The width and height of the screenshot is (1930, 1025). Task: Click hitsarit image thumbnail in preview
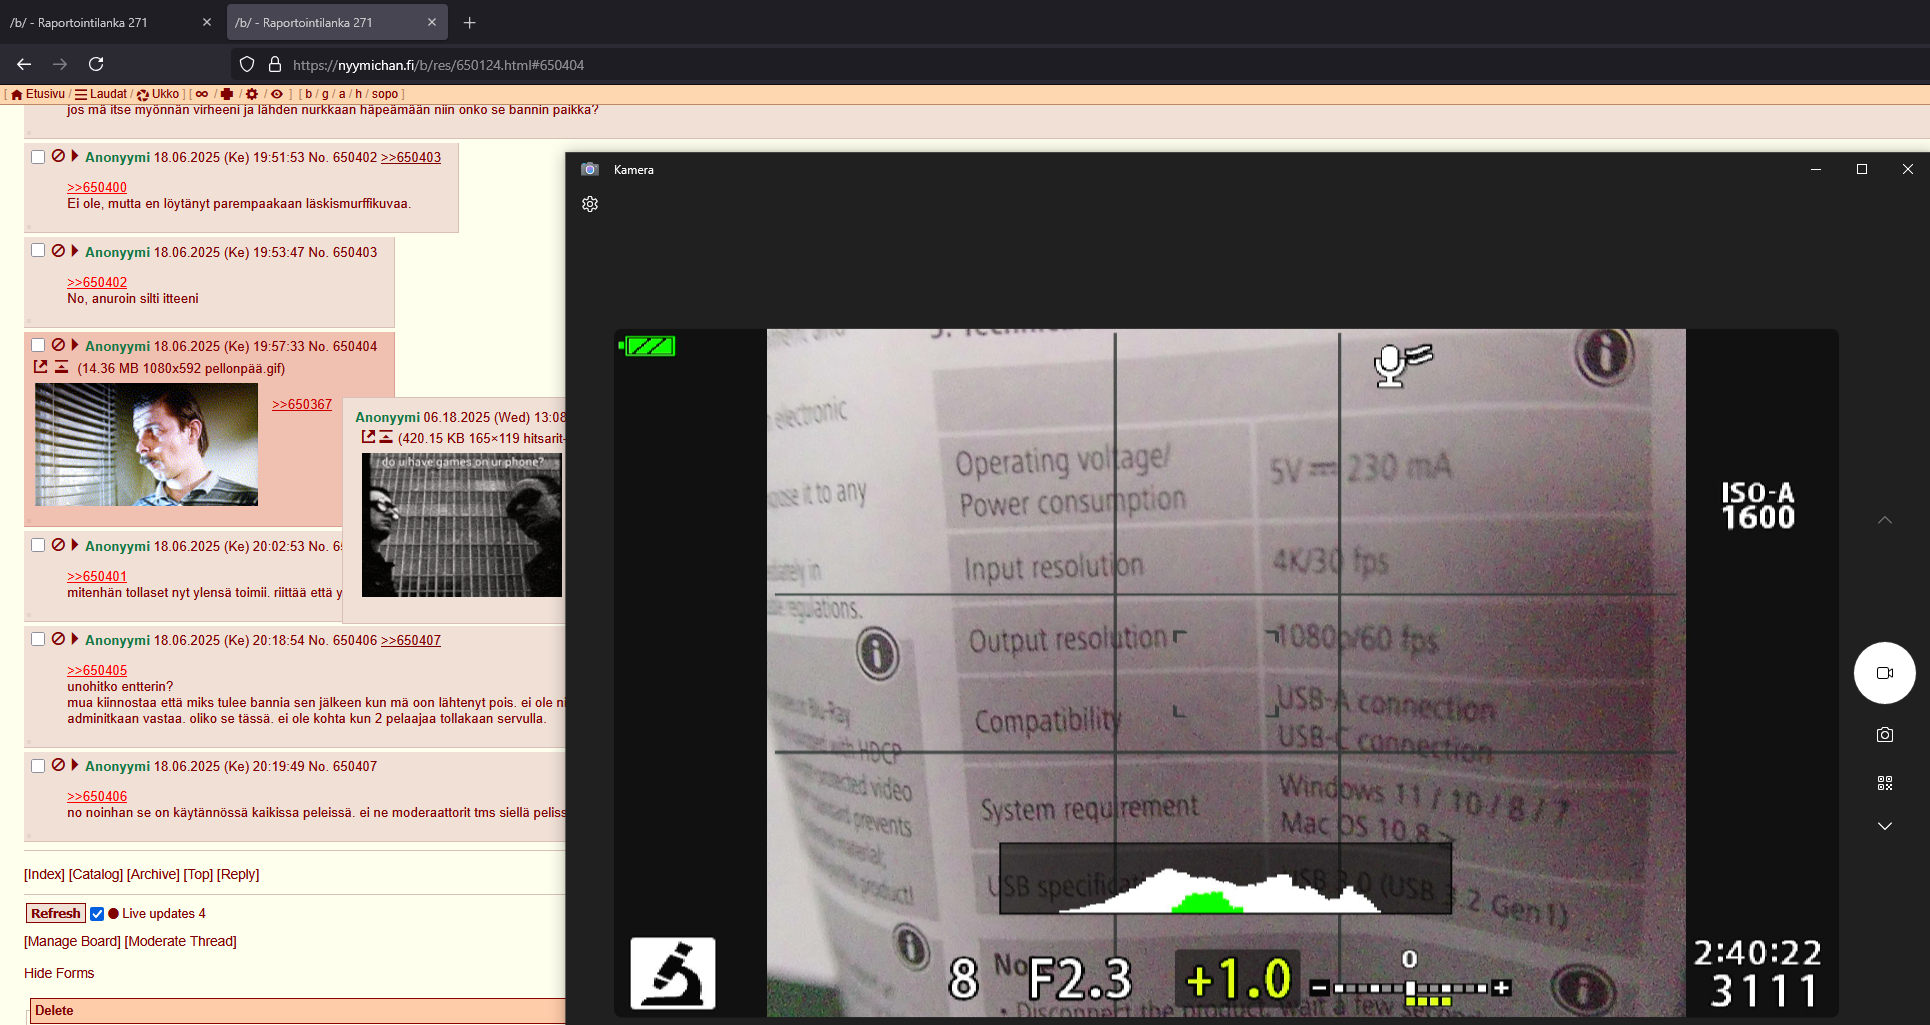click(462, 525)
